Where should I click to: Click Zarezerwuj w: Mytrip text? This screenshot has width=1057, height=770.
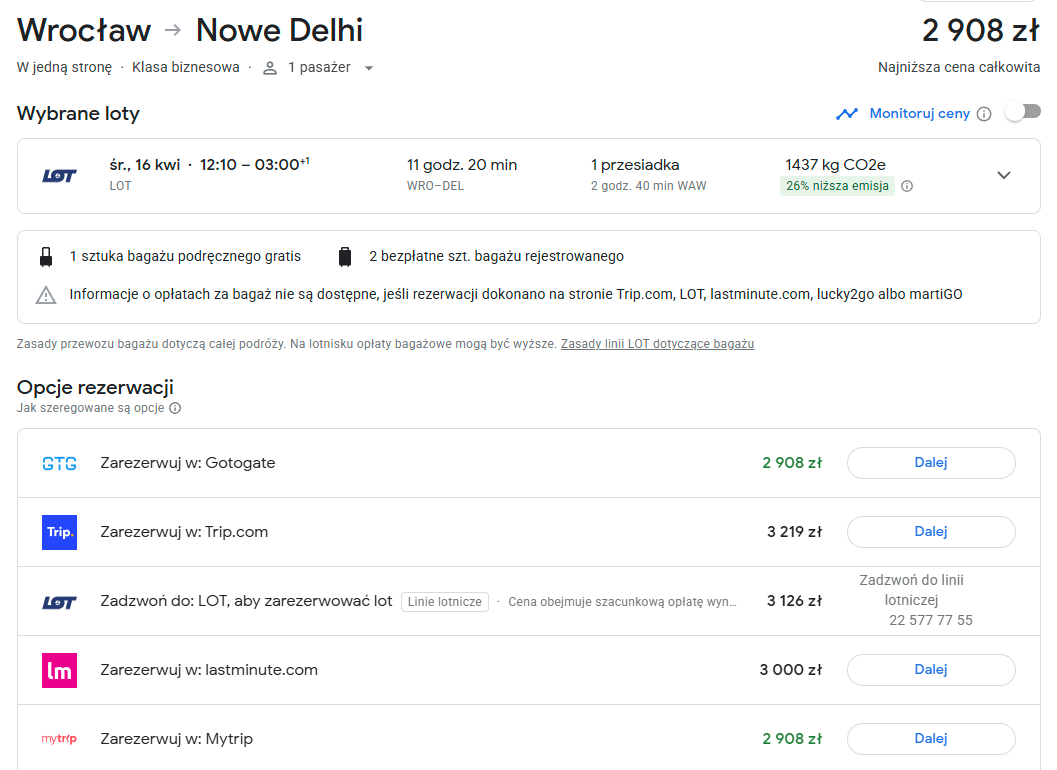[x=177, y=739]
